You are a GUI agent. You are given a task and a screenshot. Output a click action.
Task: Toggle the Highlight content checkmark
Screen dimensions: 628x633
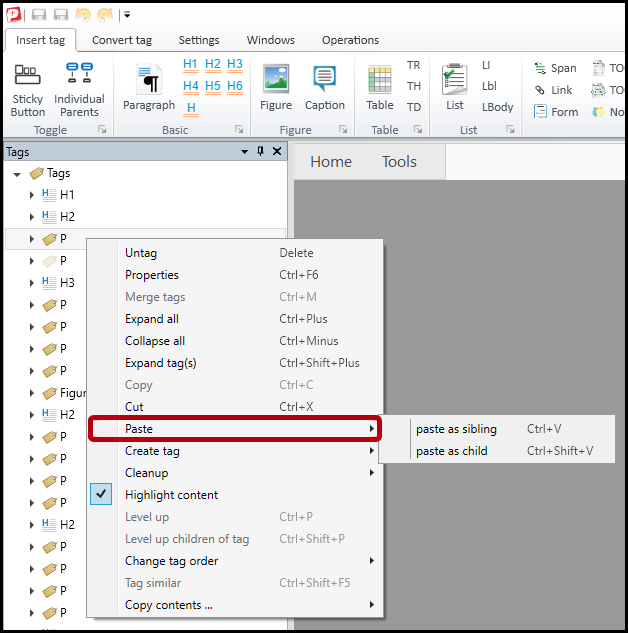101,494
